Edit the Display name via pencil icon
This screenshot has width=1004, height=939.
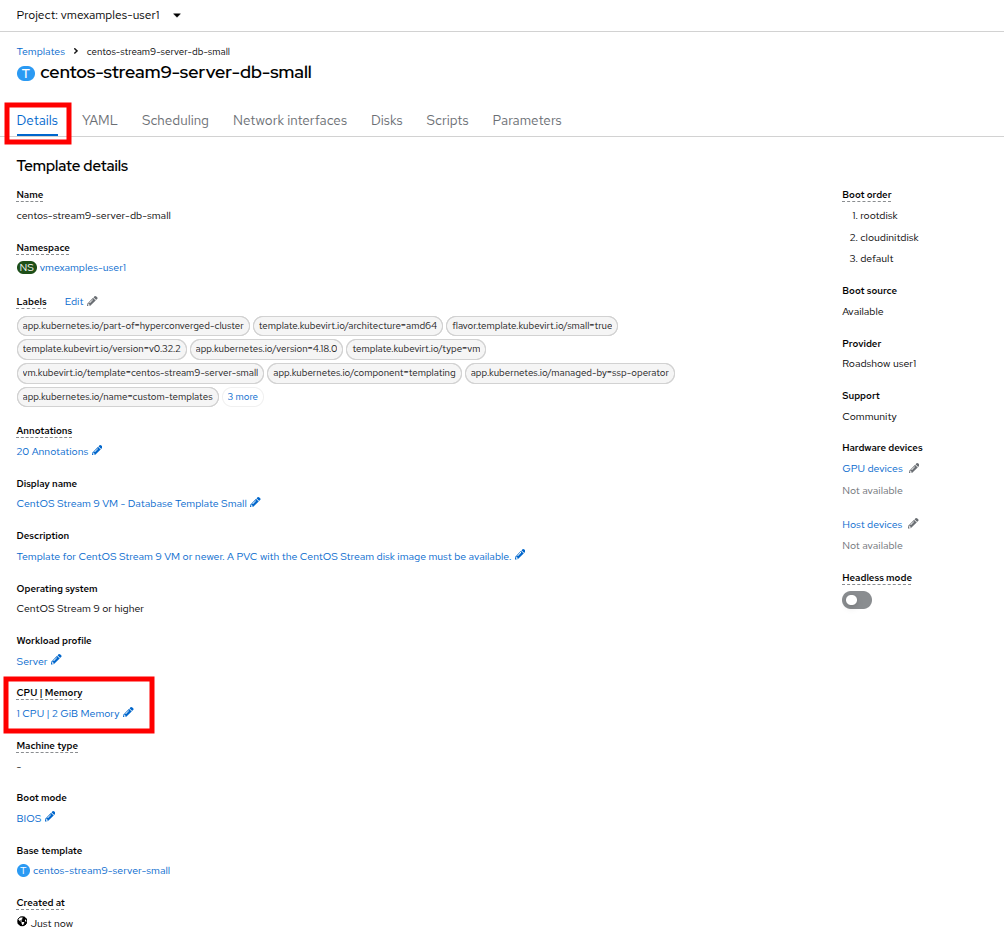click(256, 503)
